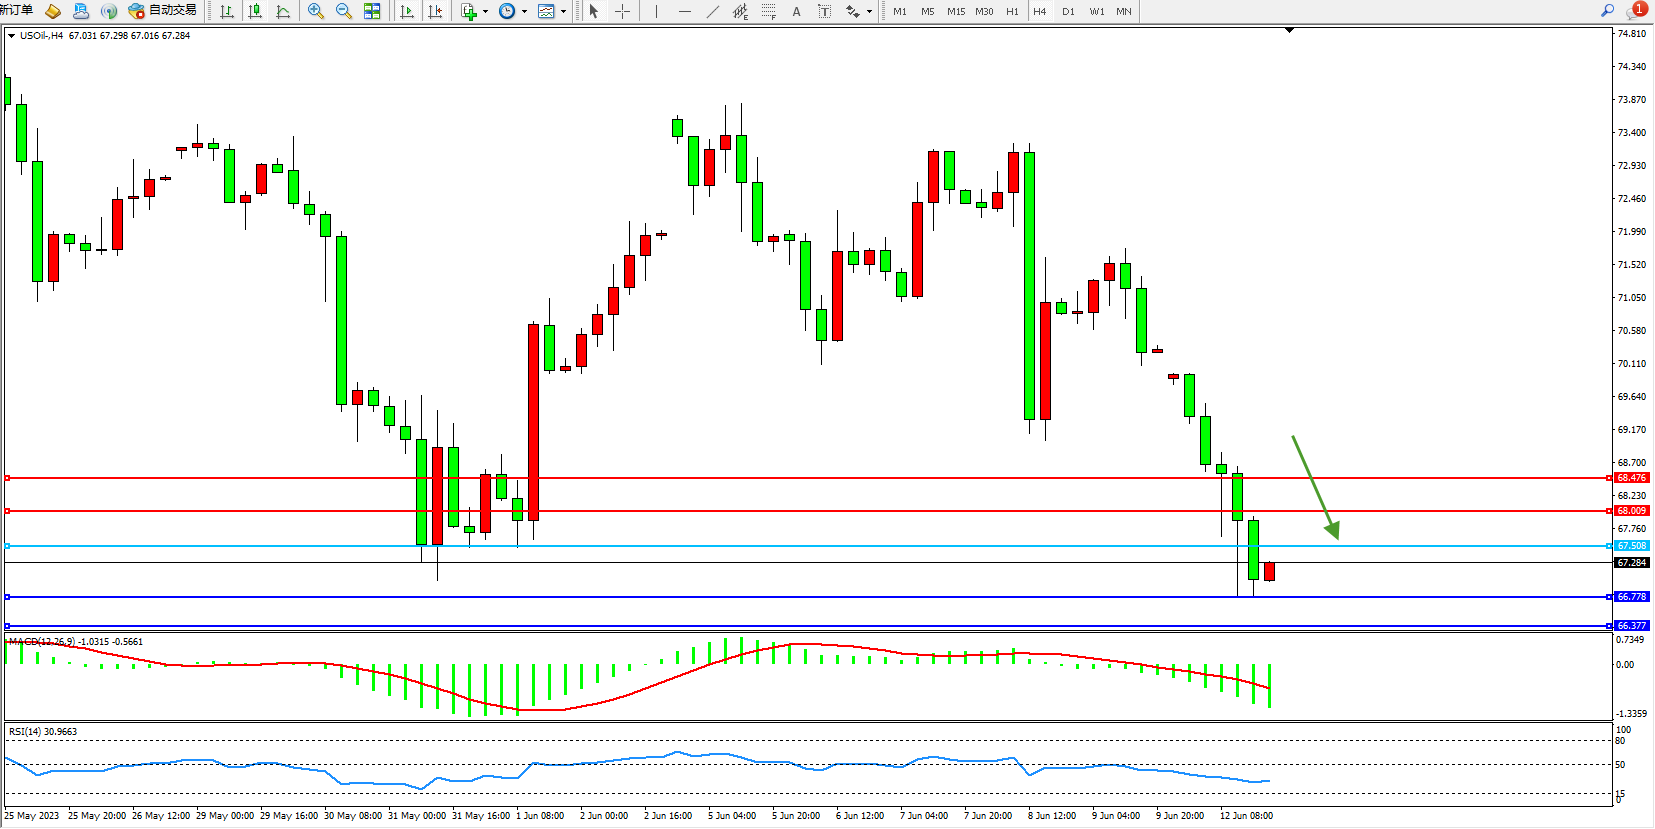
Task: Open the search magnifier at top right
Action: [x=1607, y=10]
